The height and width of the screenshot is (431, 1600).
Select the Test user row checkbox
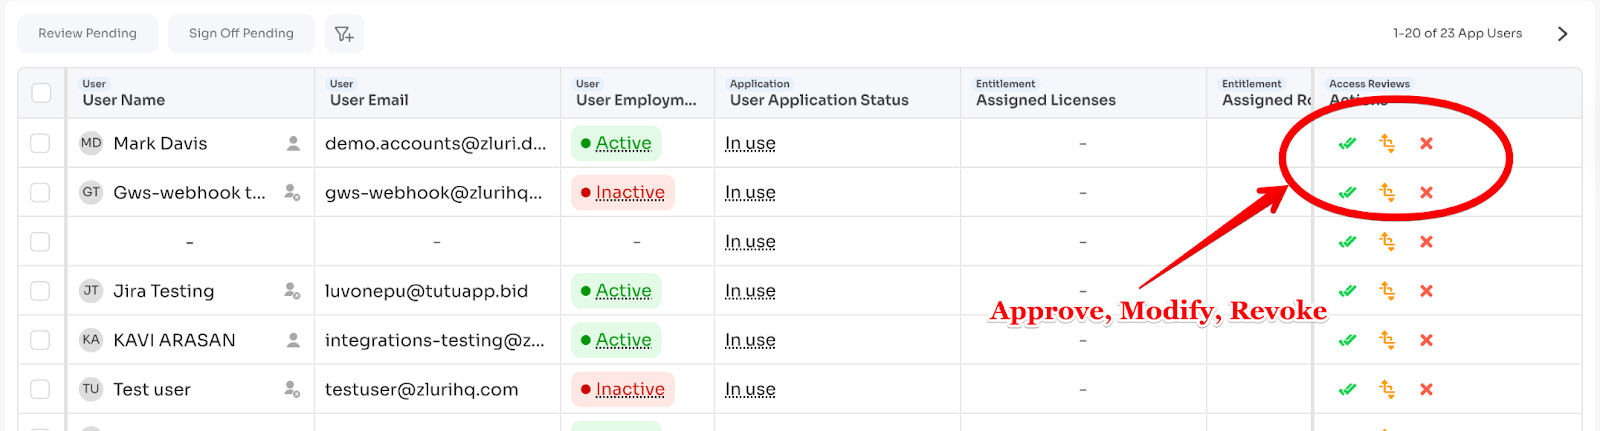coord(40,389)
